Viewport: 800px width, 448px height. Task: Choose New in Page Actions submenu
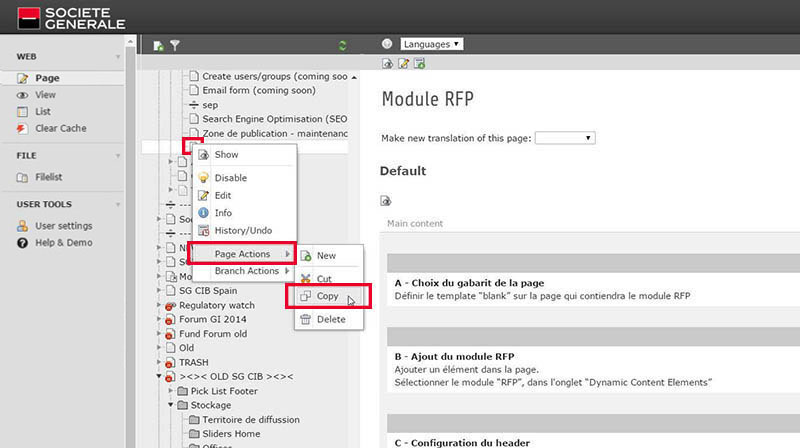[329, 256]
